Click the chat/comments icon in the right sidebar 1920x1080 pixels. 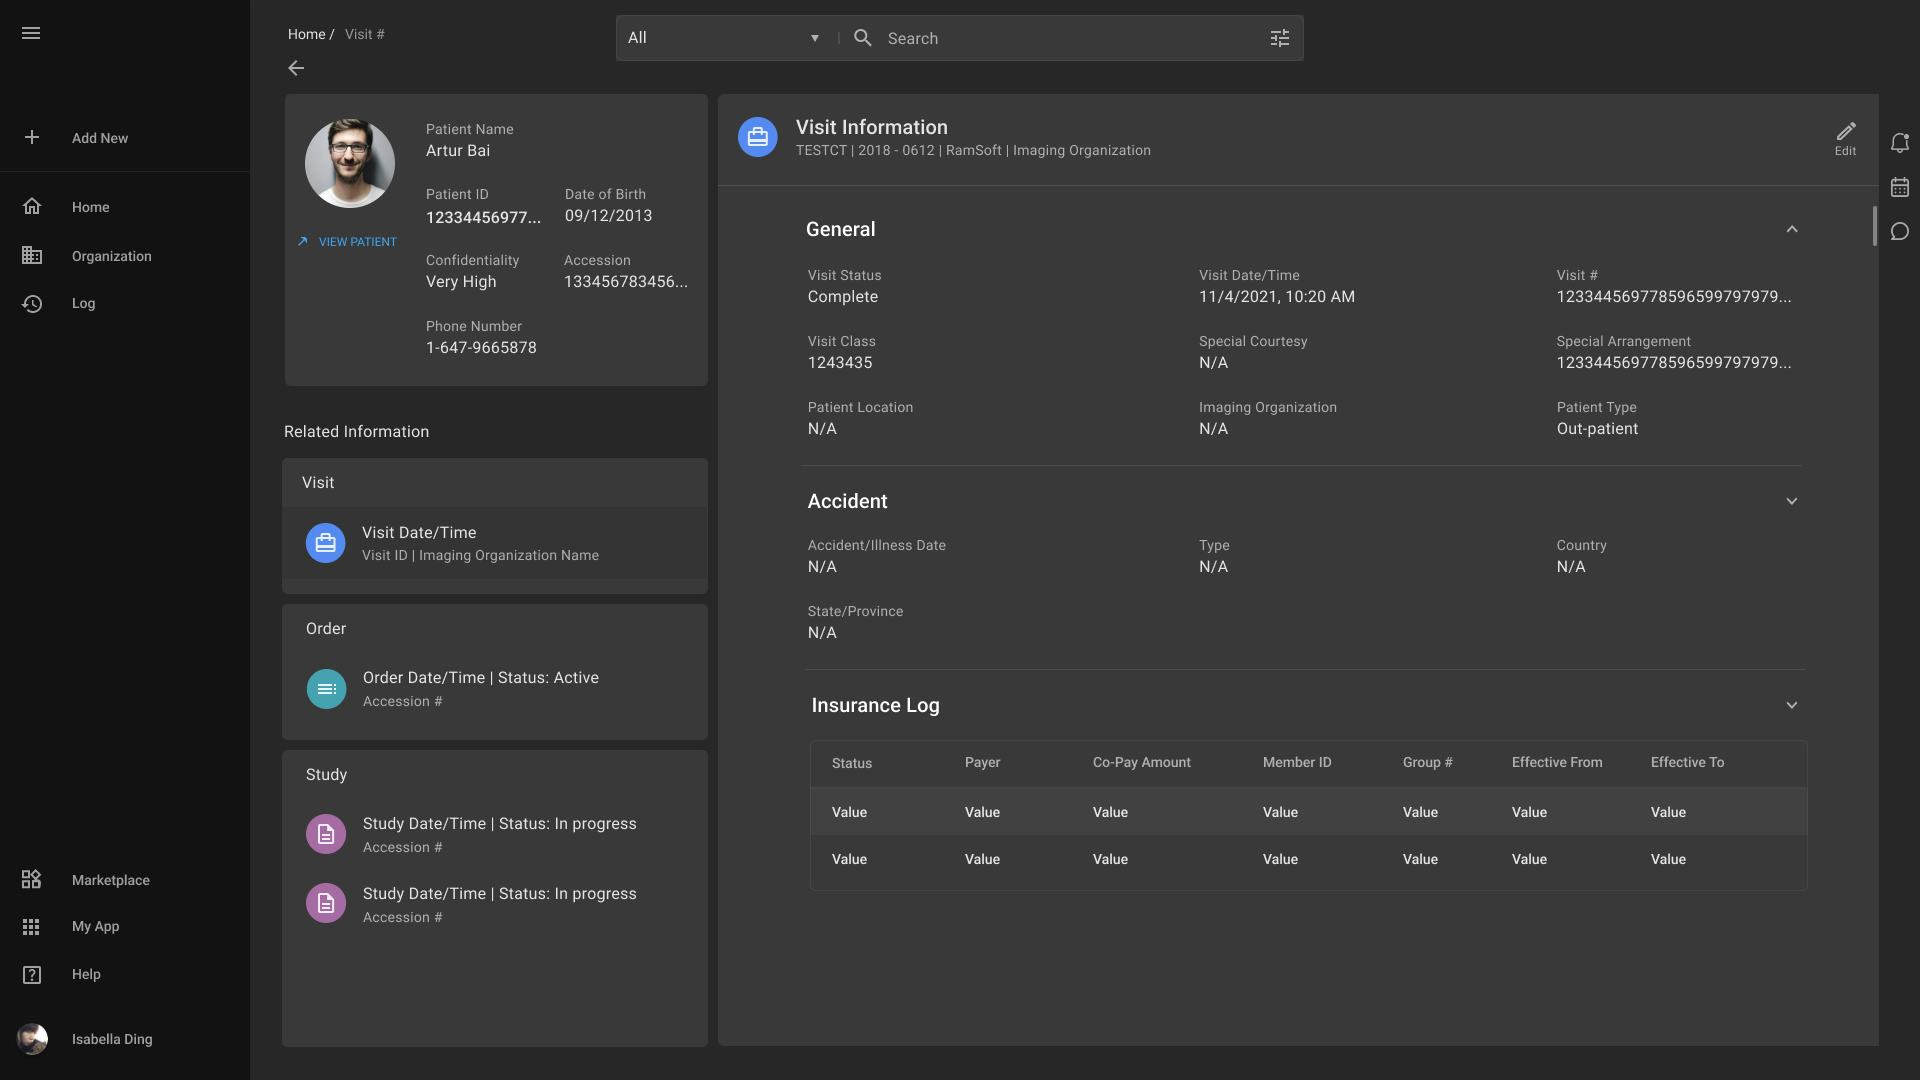pos(1900,233)
